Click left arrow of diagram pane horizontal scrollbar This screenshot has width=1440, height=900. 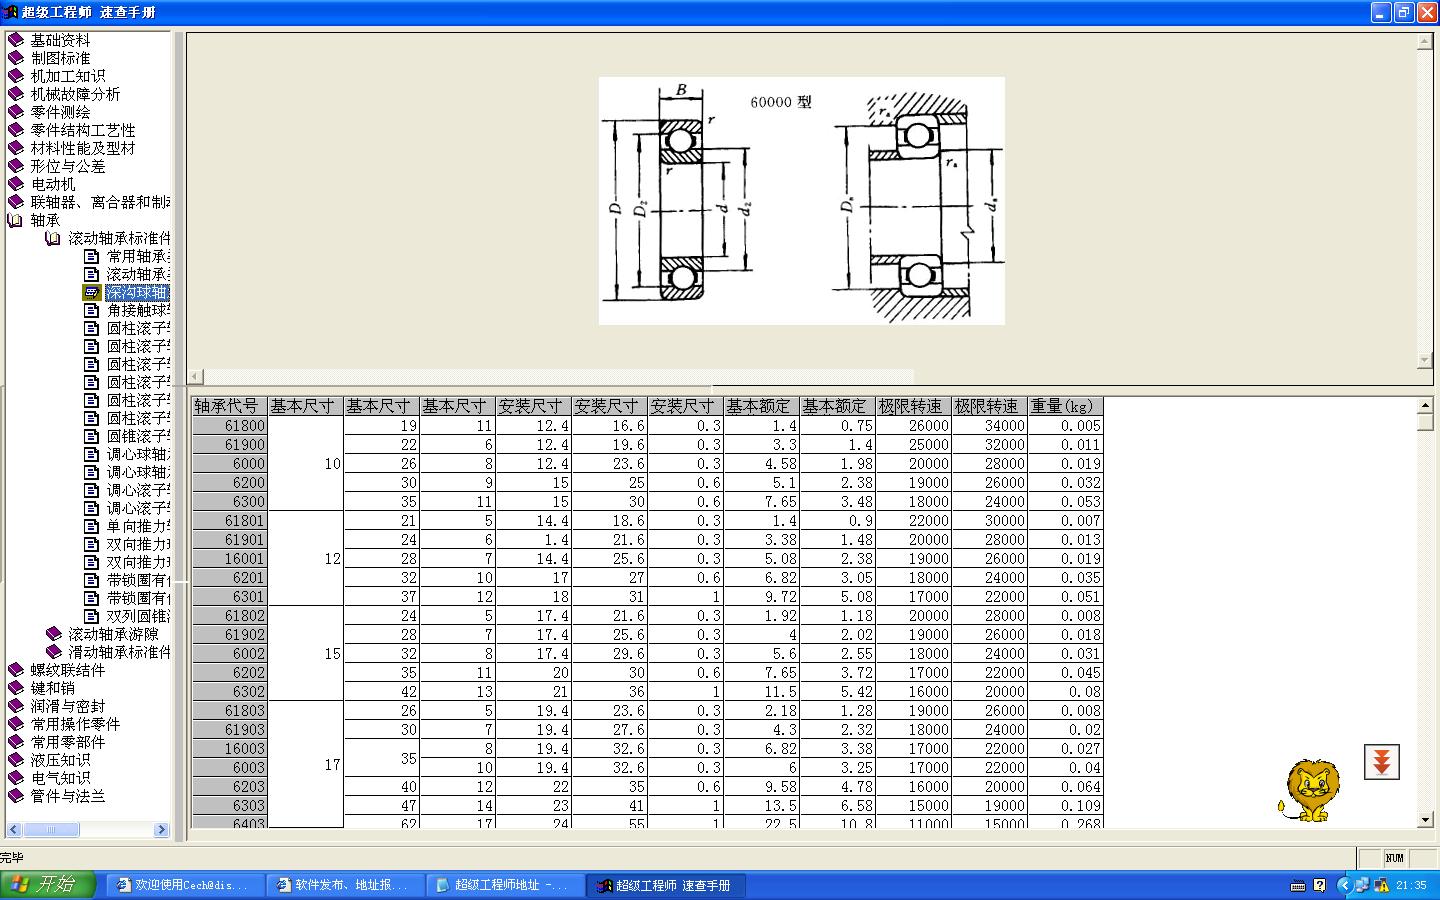196,377
